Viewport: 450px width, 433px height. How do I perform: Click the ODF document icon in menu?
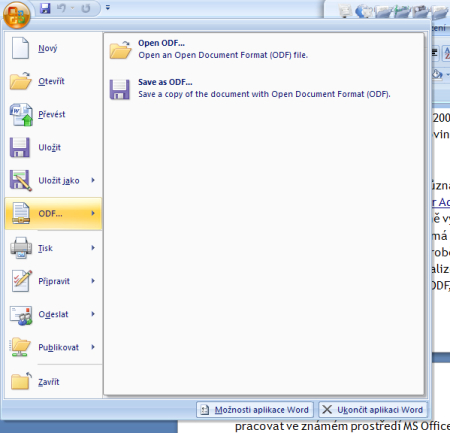tap(21, 213)
